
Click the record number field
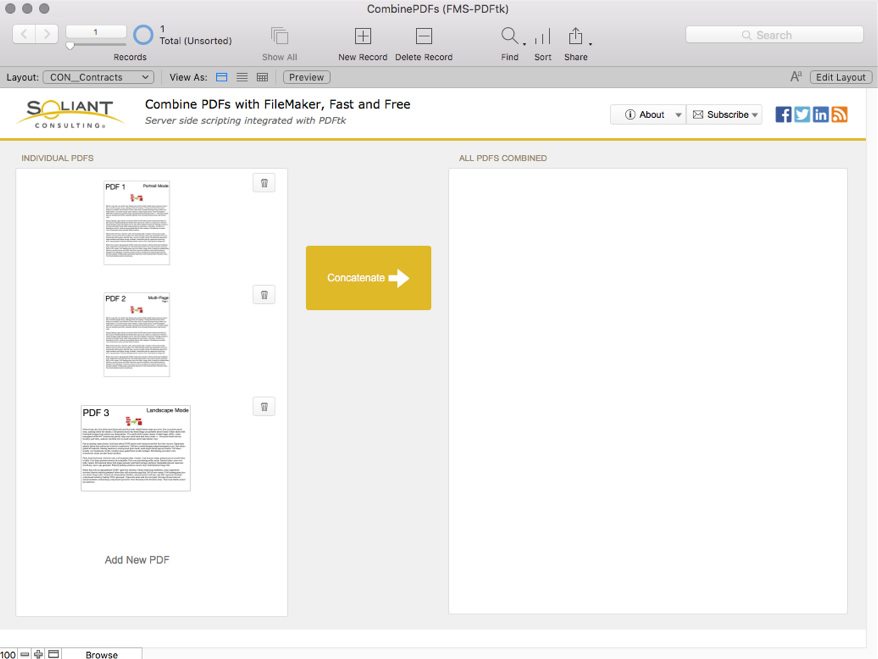pyautogui.click(x=96, y=32)
